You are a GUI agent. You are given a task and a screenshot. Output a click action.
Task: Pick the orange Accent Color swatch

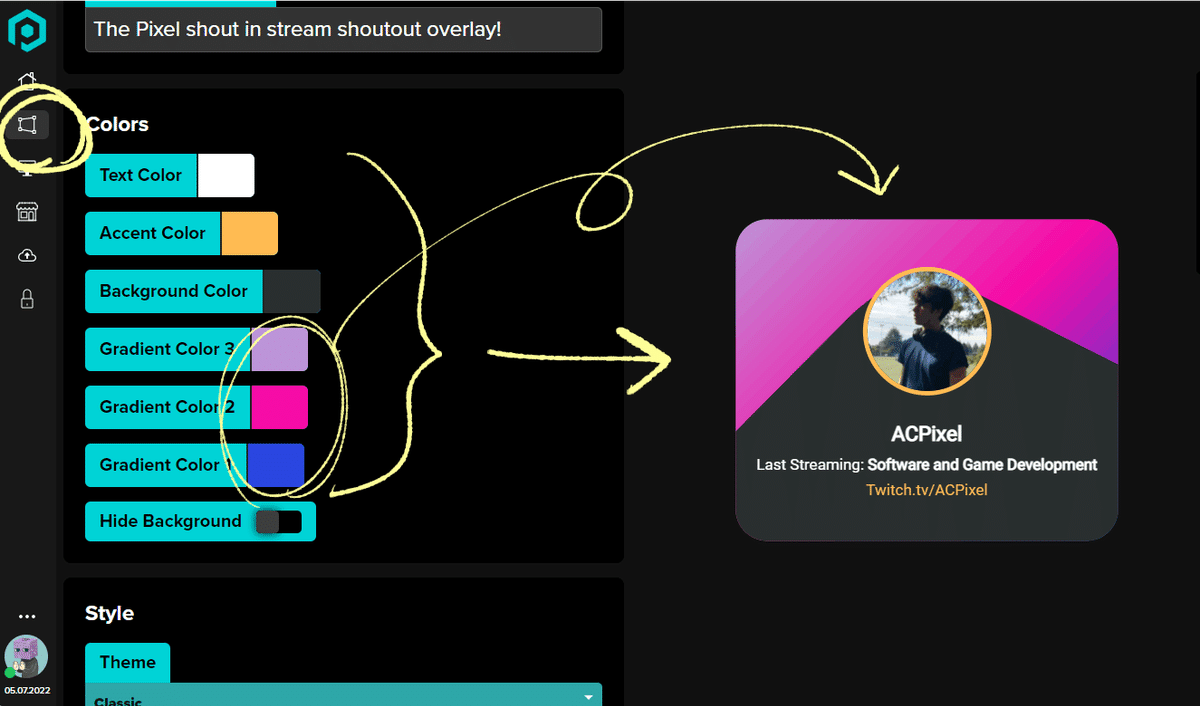coord(249,233)
